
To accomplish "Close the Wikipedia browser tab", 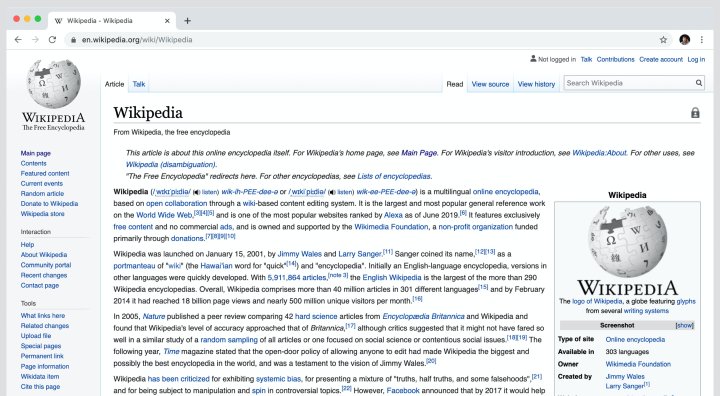I will 167,21.
